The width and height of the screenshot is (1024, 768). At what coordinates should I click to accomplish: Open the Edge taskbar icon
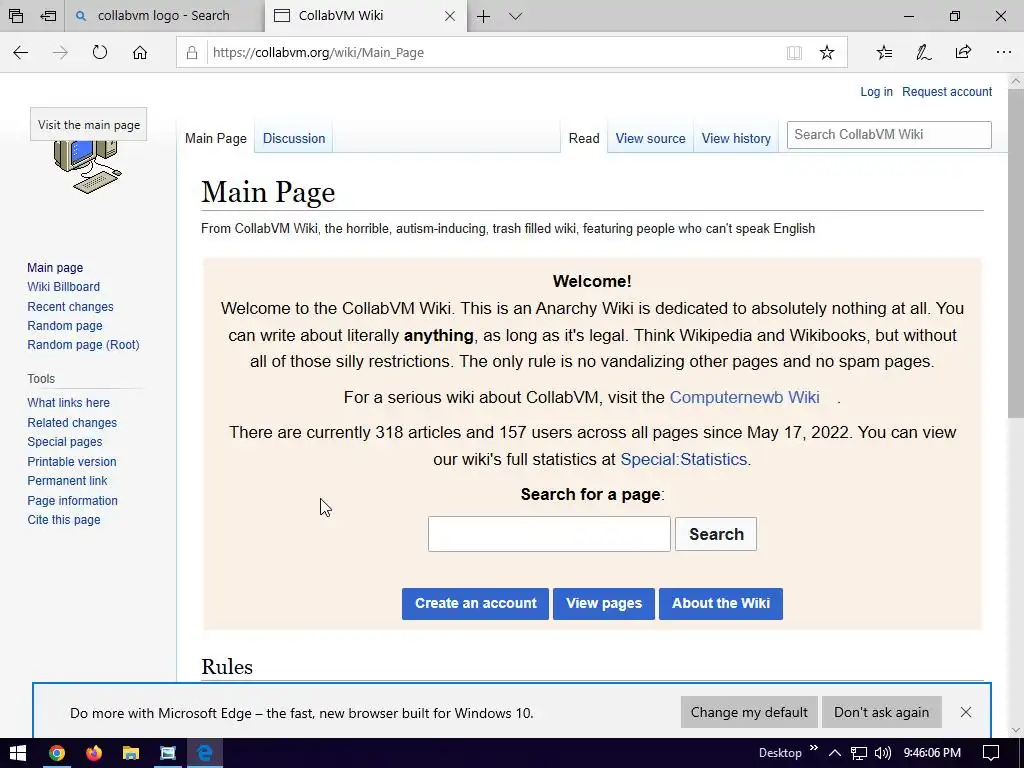(x=205, y=754)
